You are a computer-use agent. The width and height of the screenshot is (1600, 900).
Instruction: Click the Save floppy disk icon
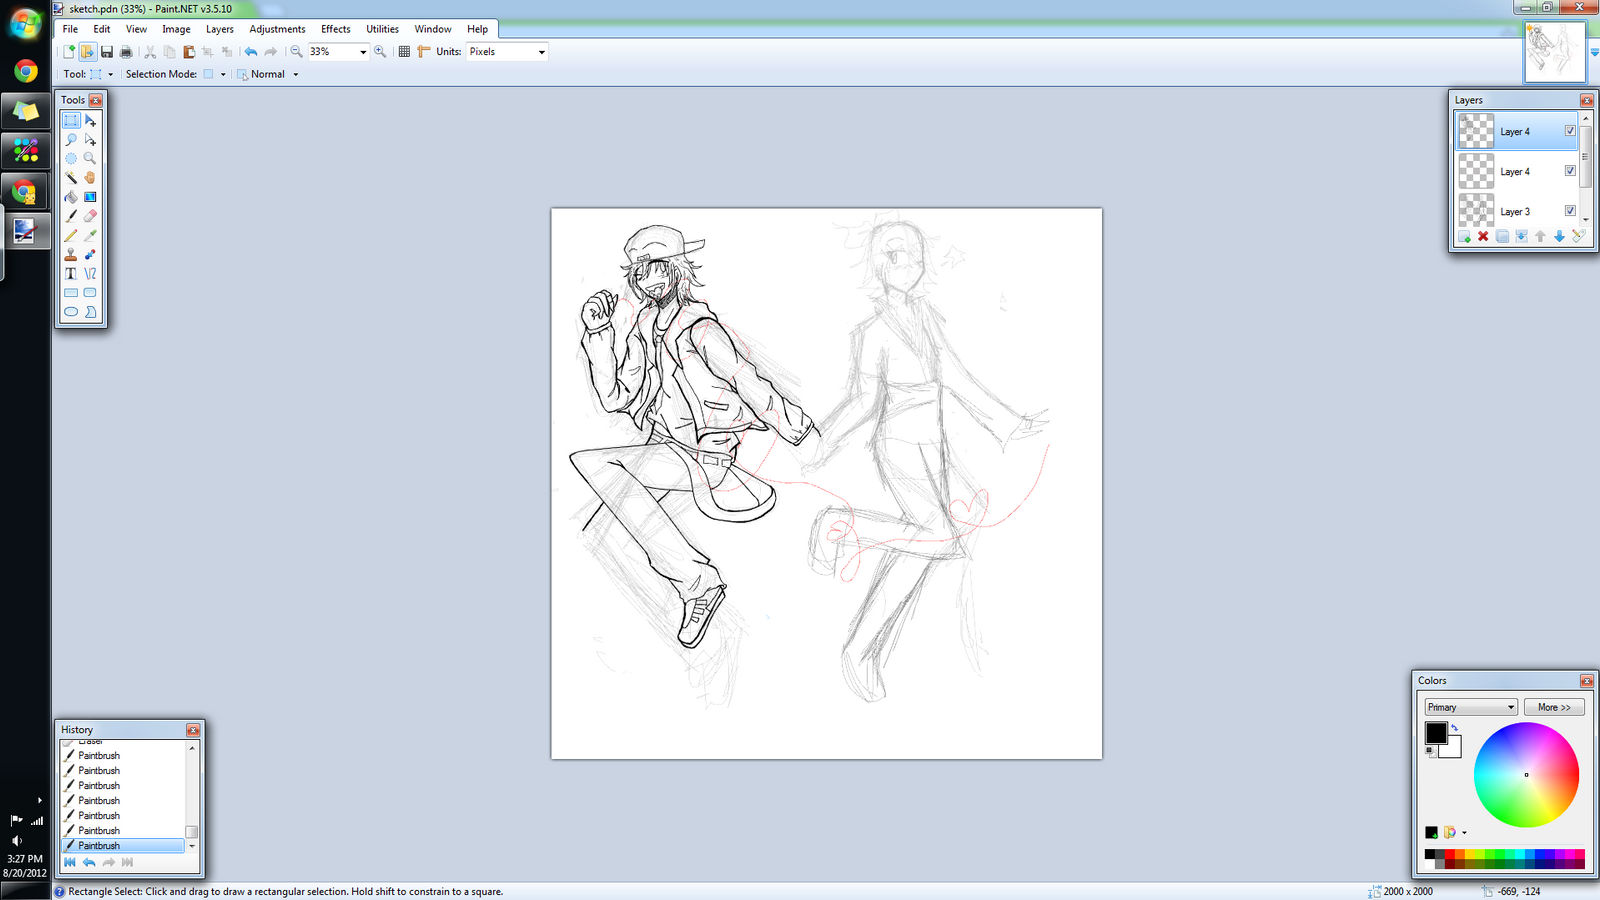pyautogui.click(x=107, y=52)
